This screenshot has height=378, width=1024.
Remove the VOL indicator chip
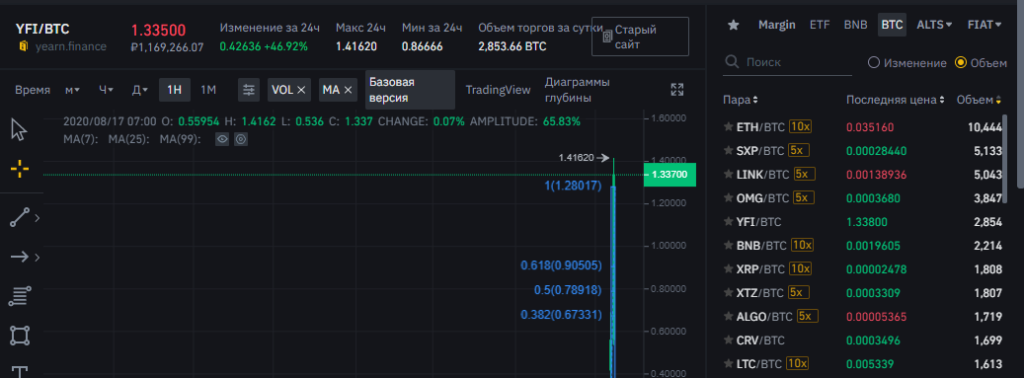click(301, 90)
